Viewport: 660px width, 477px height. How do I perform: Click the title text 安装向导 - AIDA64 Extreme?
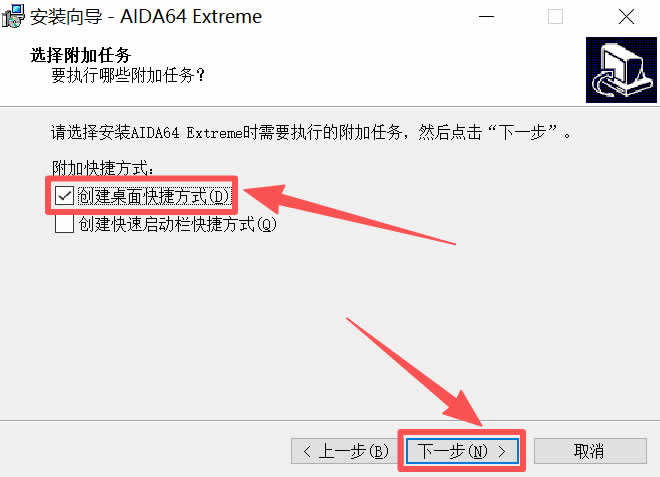coord(146,17)
